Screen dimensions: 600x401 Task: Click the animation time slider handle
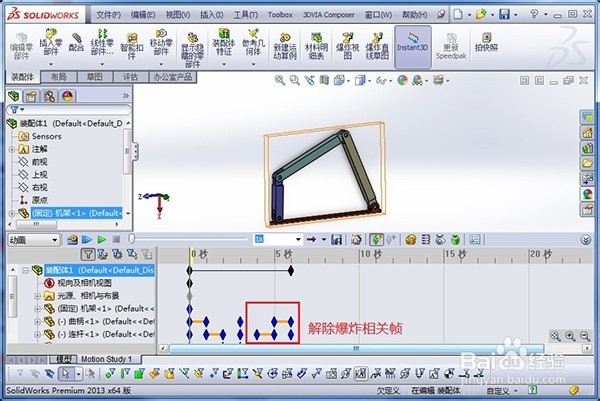pyautogui.click(x=132, y=239)
